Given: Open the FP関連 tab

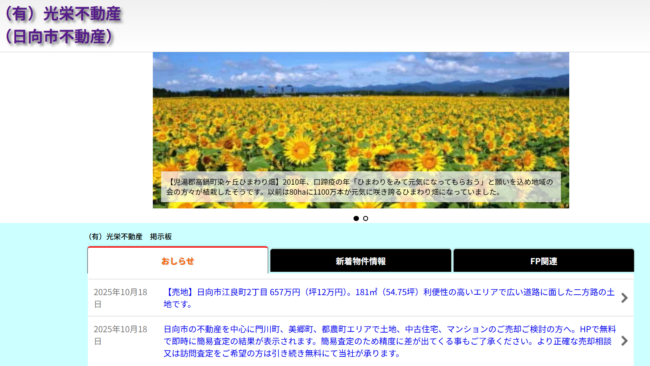Looking at the screenshot, I should click(543, 261).
